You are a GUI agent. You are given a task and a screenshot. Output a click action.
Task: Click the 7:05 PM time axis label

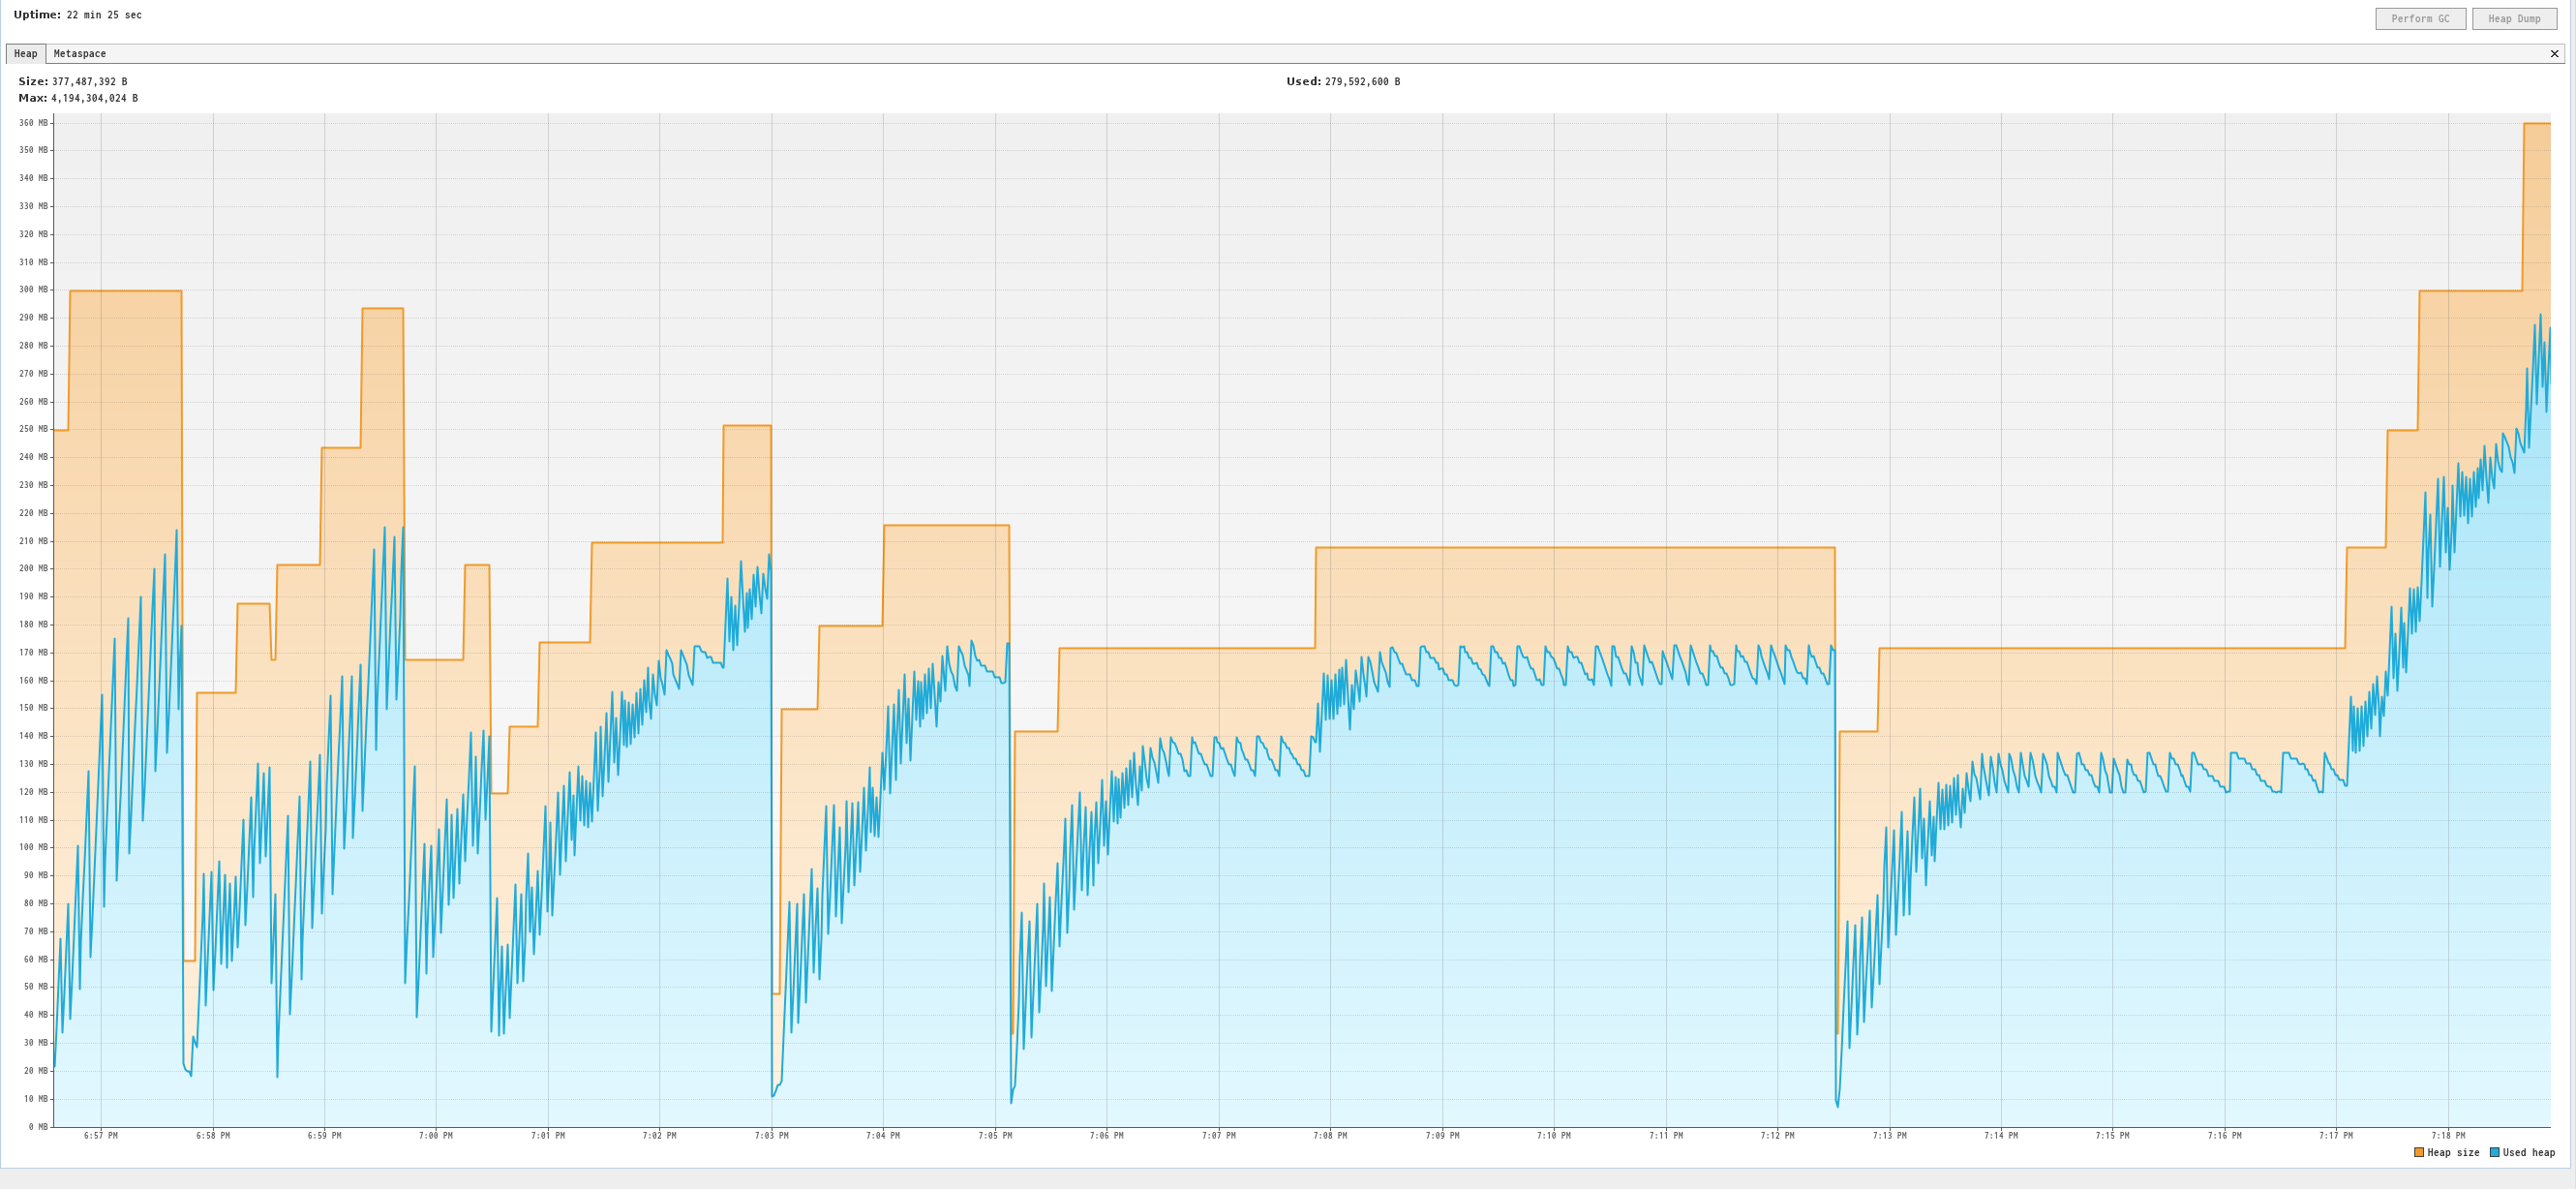tap(995, 1136)
